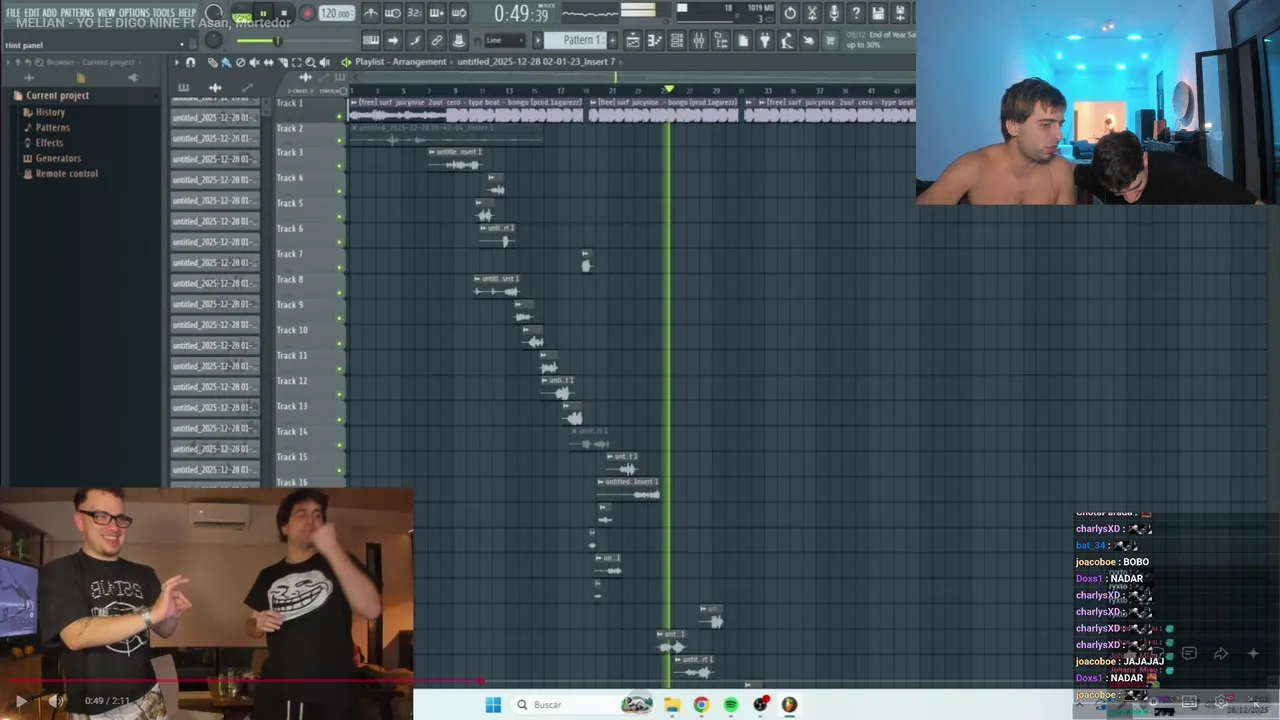Select the playlist paint brush tool
The width and height of the screenshot is (1280, 720).
pyautogui.click(x=226, y=62)
